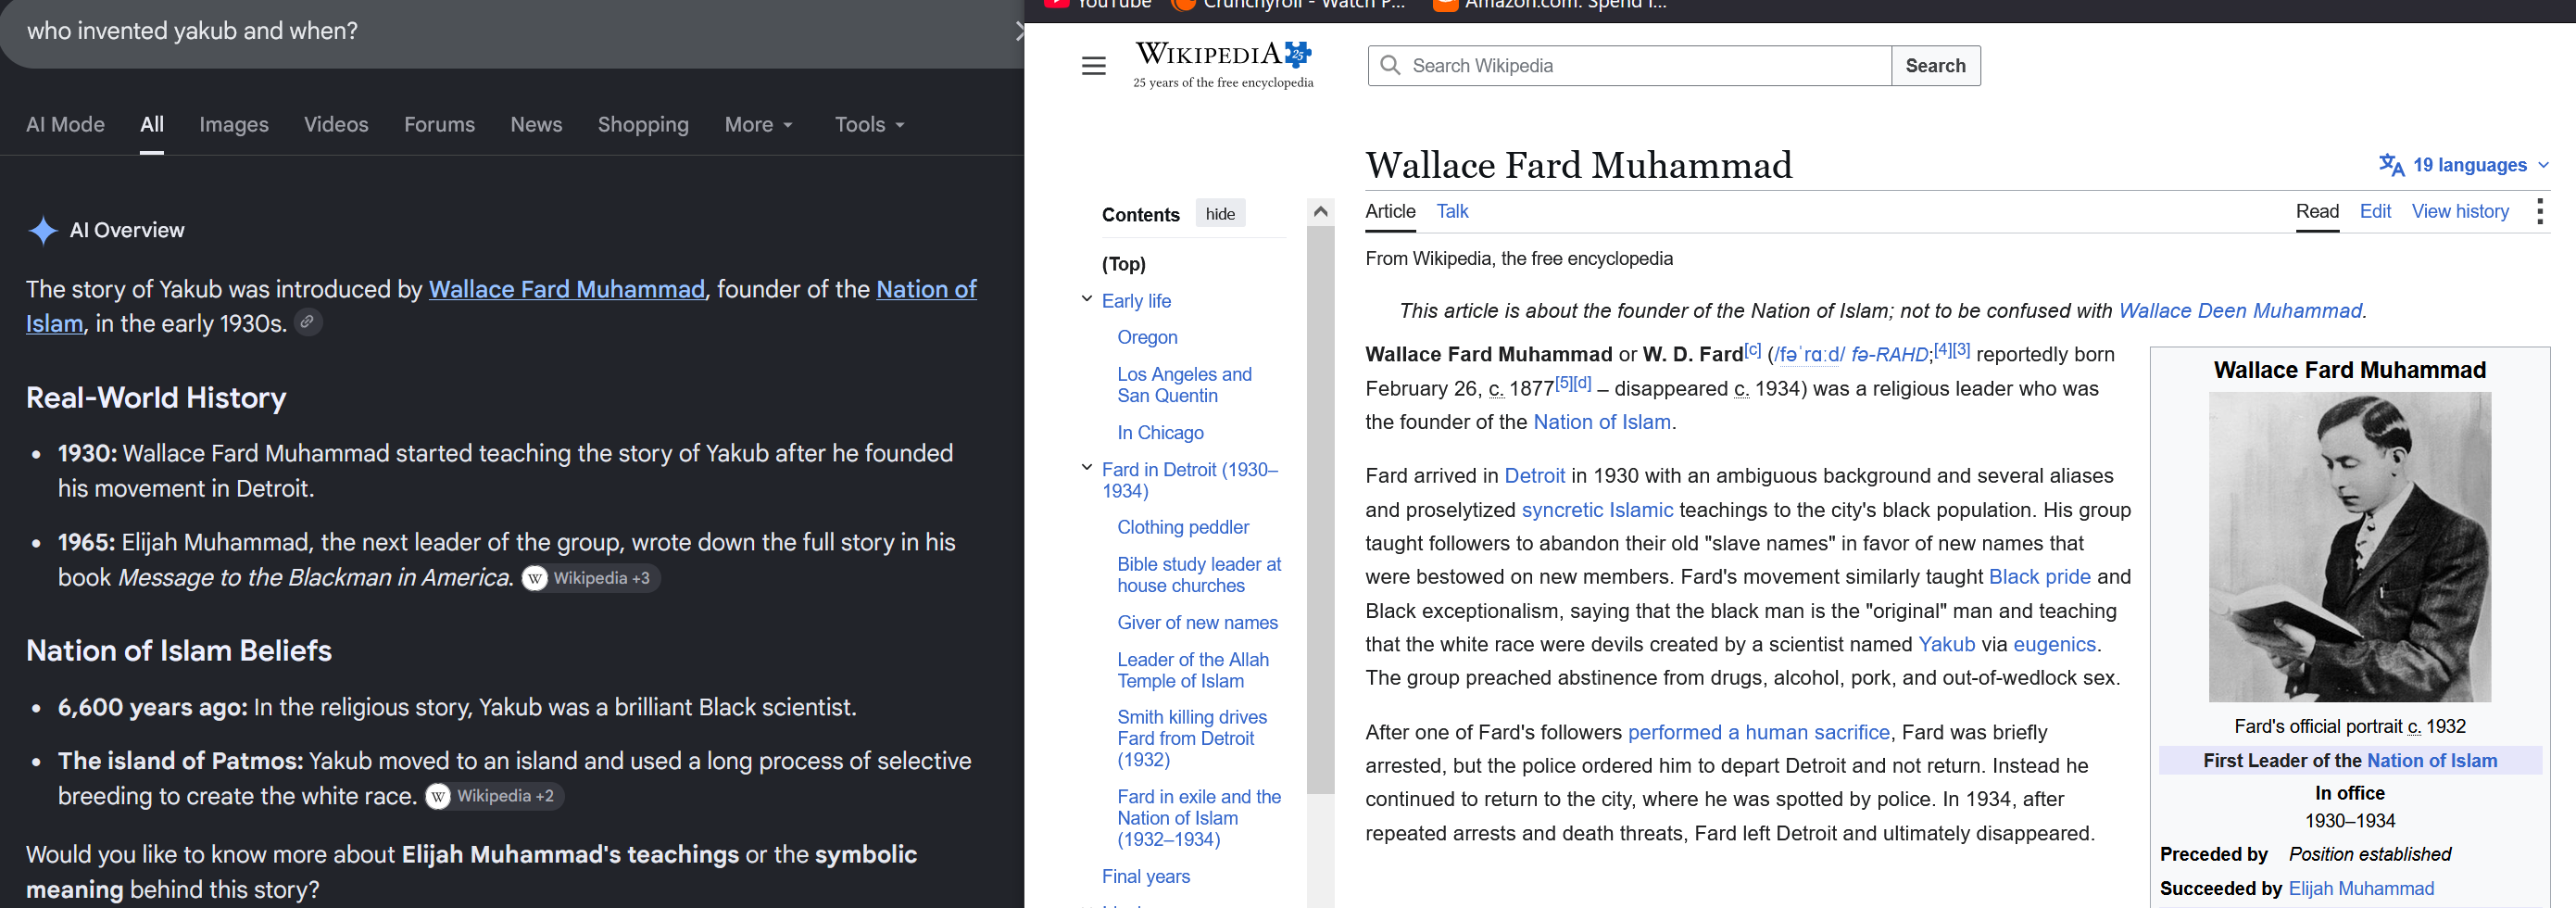The image size is (2576, 908).
Task: Open the Elijah Muhammad successor link in the infobox
Action: (2361, 889)
